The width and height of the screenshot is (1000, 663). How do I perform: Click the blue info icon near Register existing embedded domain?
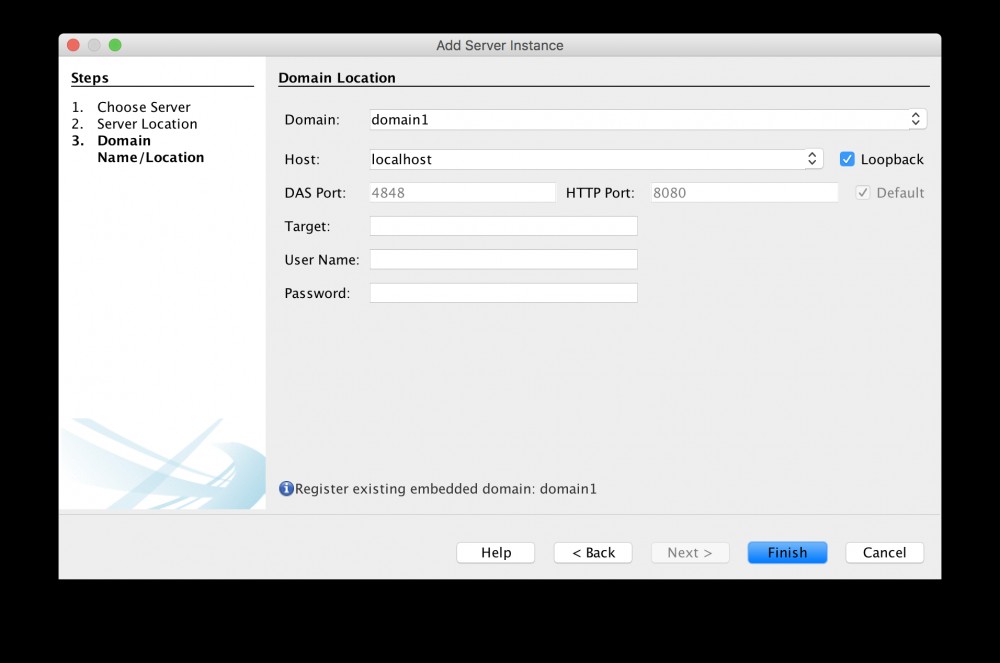pos(286,488)
